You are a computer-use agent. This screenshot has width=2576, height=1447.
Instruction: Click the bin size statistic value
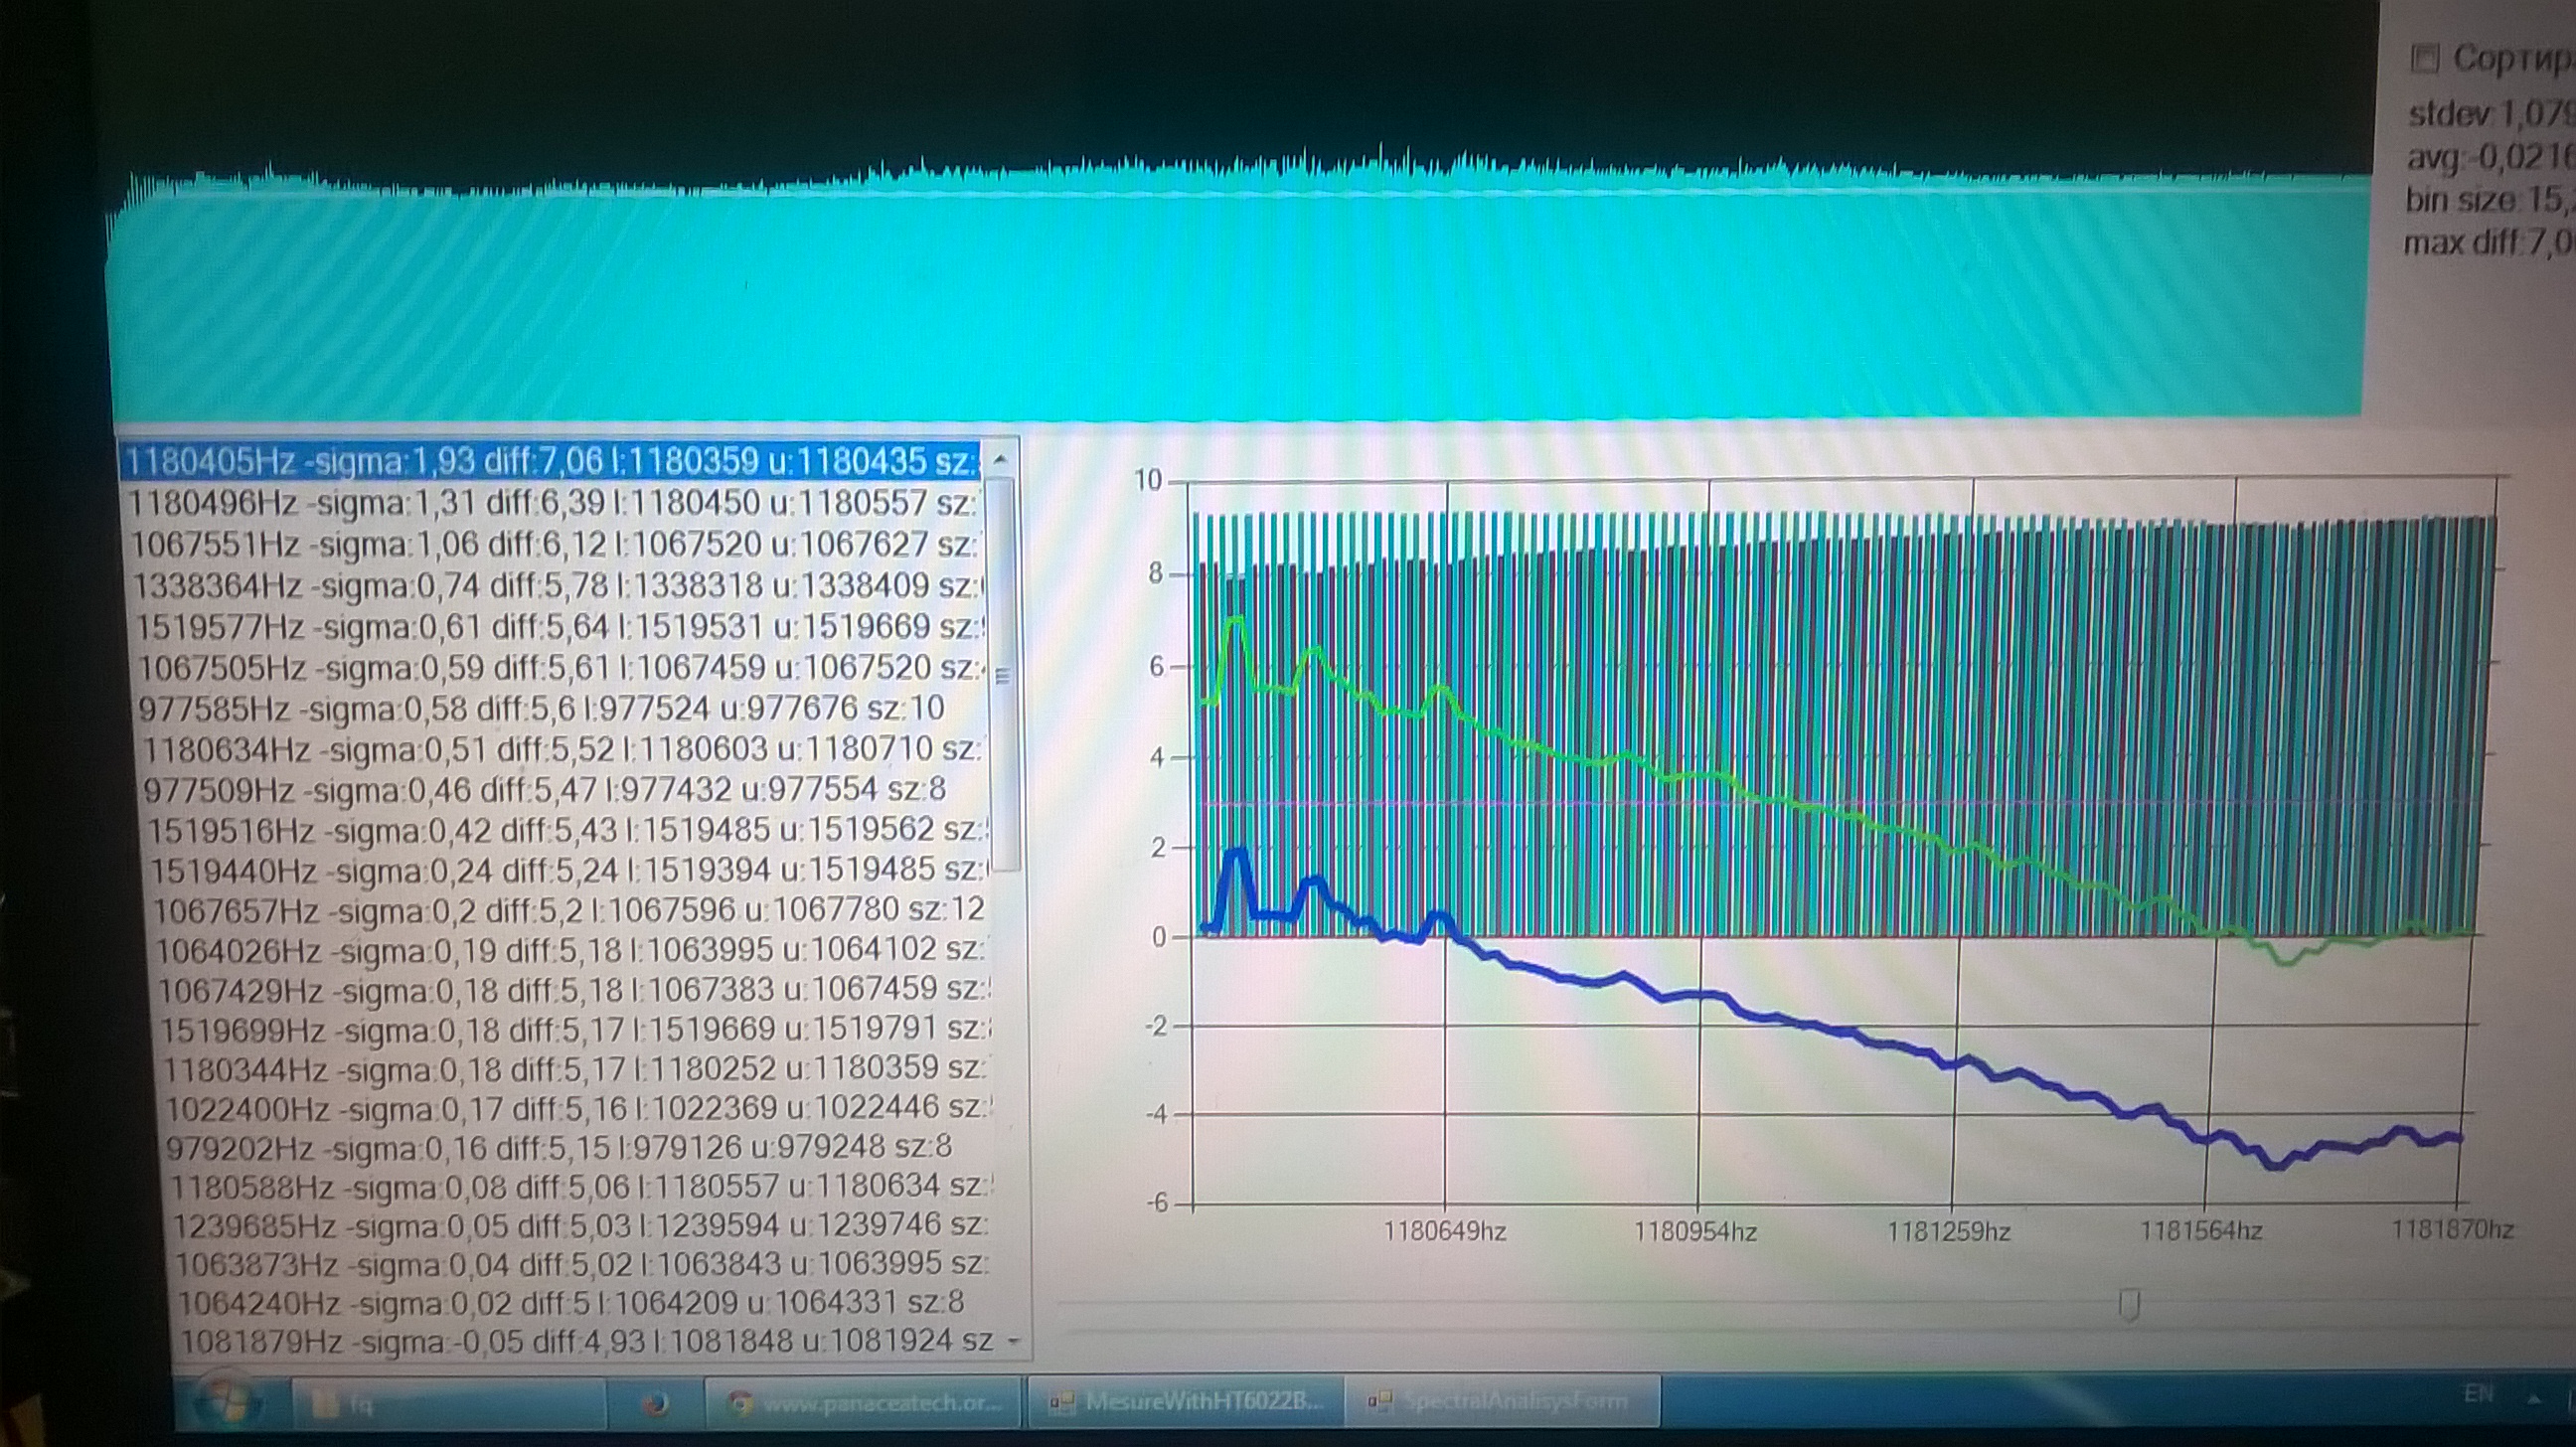(x=2488, y=200)
